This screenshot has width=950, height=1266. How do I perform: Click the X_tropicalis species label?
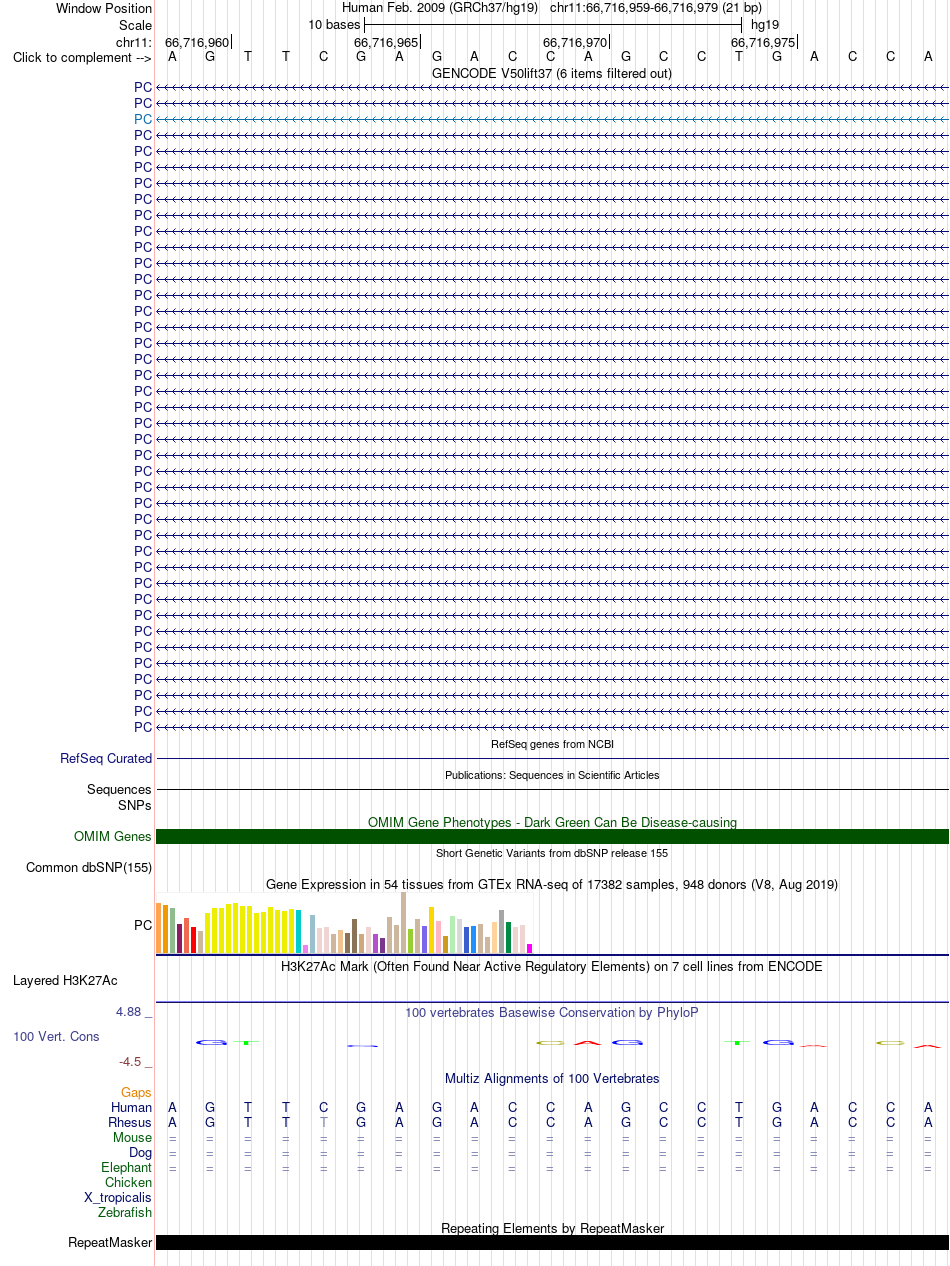[x=118, y=1197]
